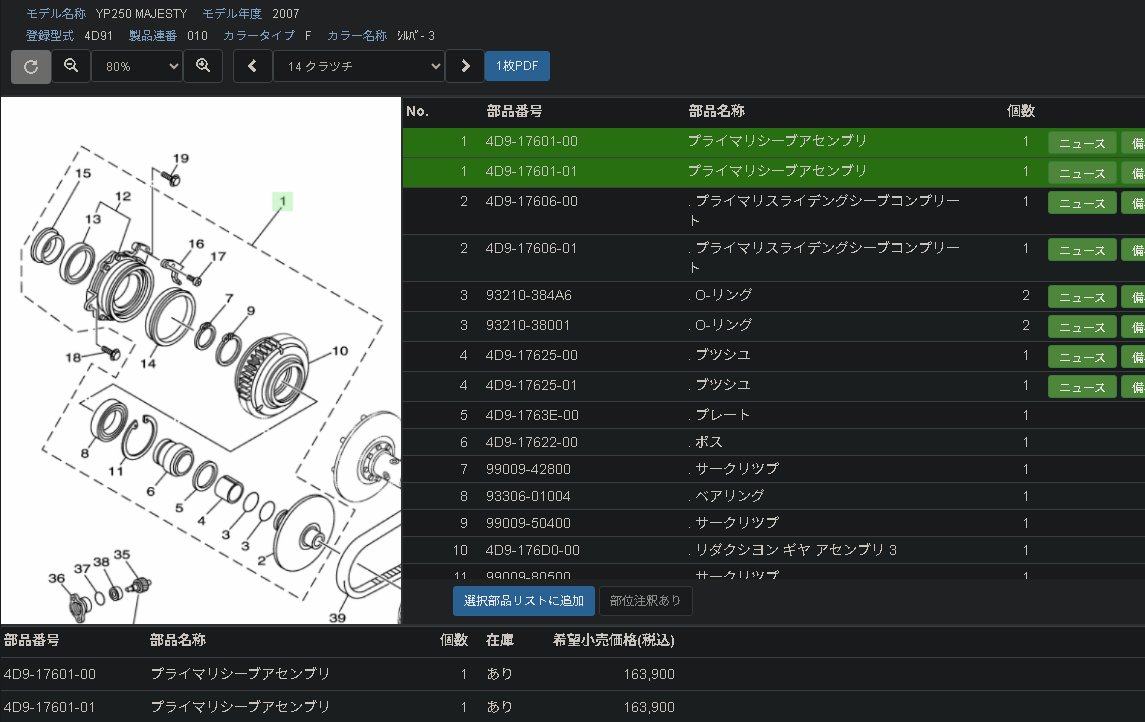Select part row 99009-42800 サークリツプ
Screen dimensions: 1145x722
pos(773,469)
